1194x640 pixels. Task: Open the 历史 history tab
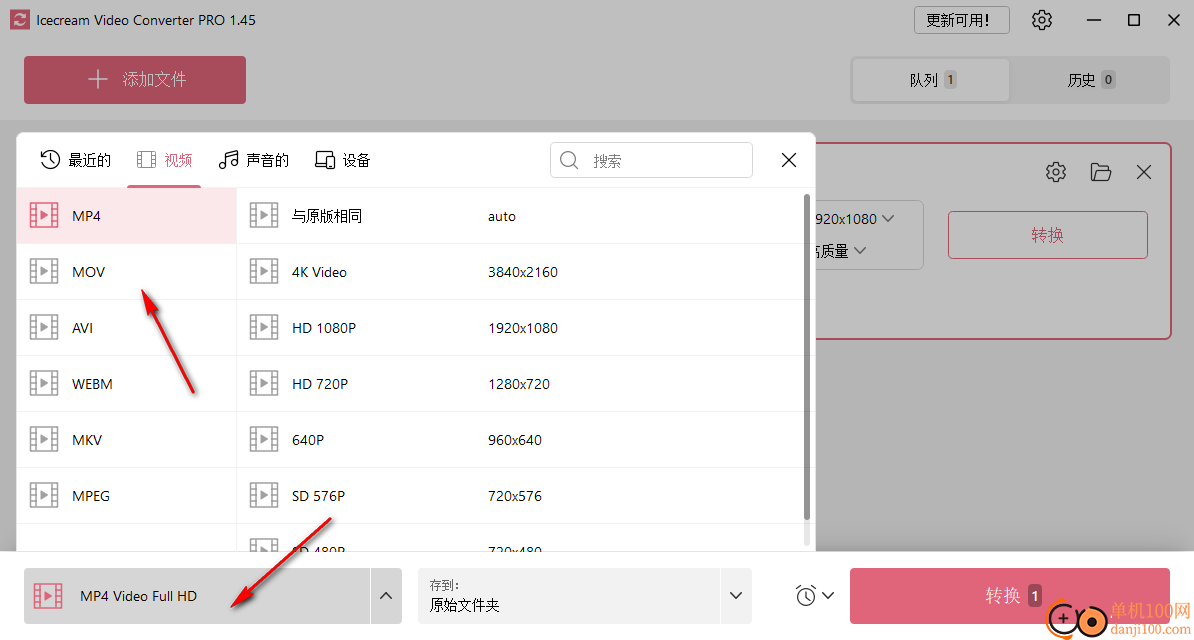coord(1090,80)
